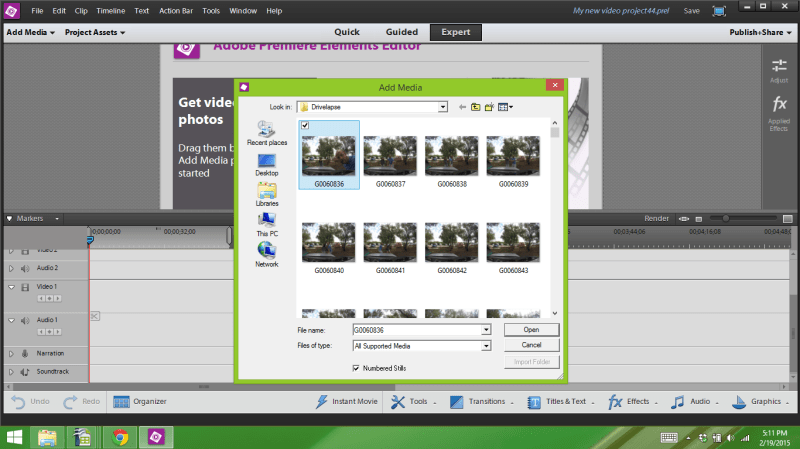This screenshot has height=449, width=800.
Task: Create a new folder in Add Media dialog
Action: [x=489, y=107]
